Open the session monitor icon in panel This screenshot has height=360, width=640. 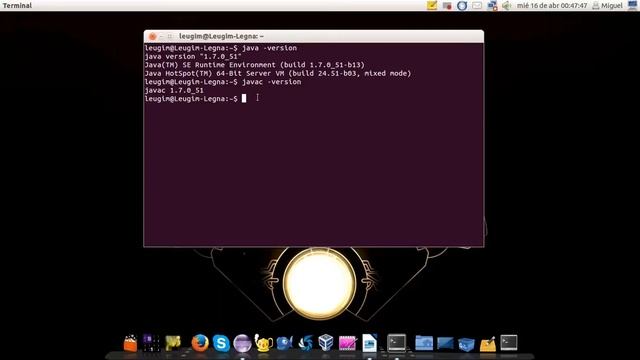tap(632, 5)
